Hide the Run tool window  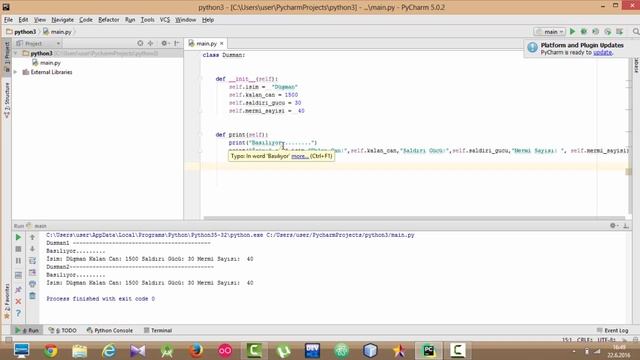[626, 225]
